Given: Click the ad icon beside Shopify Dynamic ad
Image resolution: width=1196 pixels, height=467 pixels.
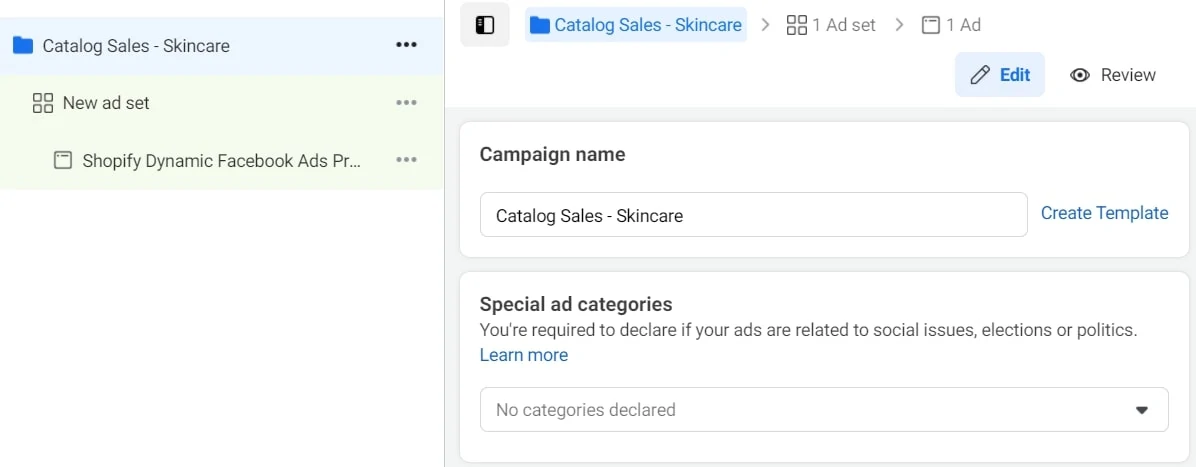Looking at the screenshot, I should click(x=63, y=160).
